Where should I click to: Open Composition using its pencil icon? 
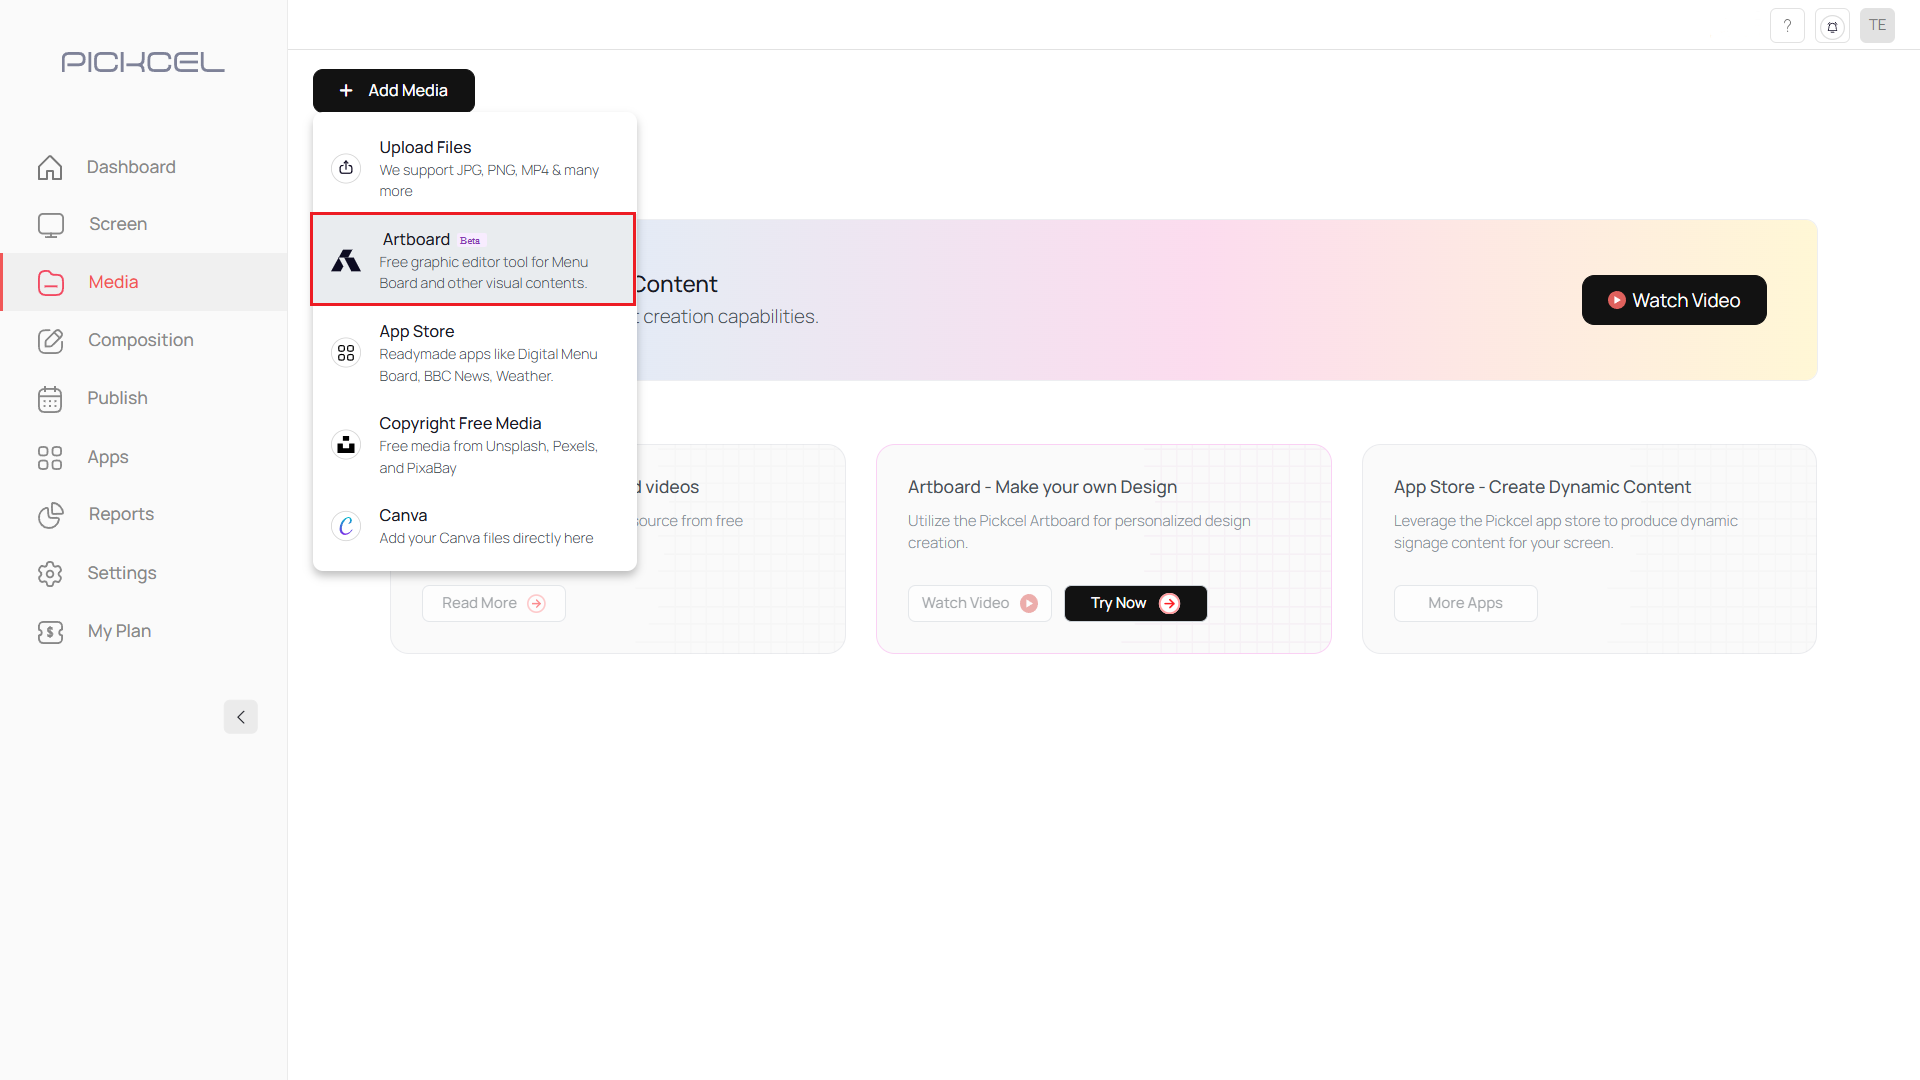tap(50, 340)
